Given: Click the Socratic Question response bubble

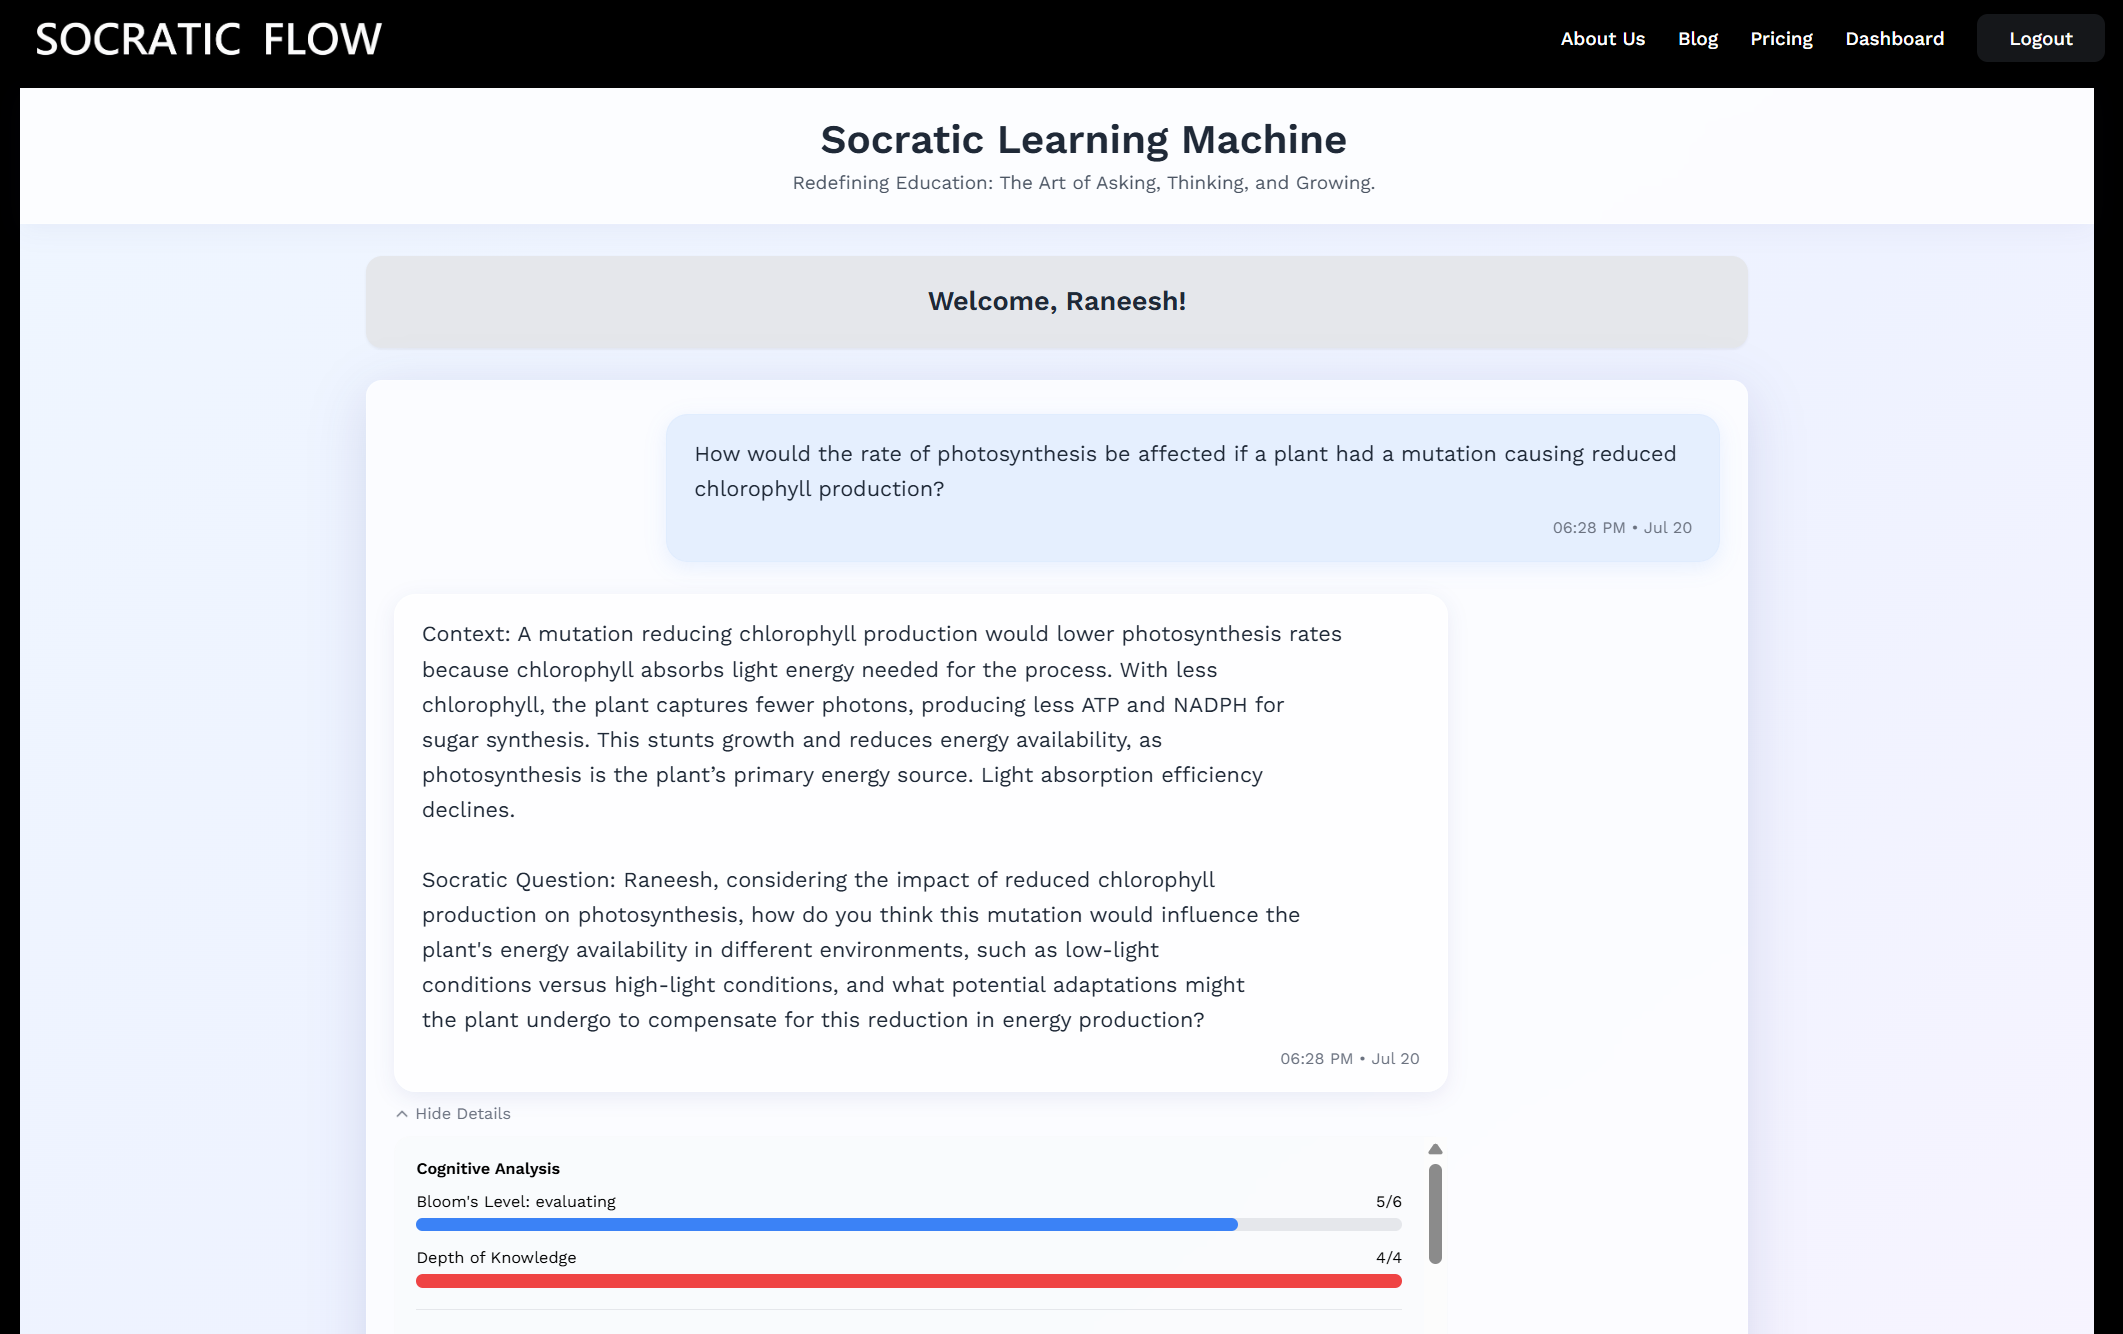Looking at the screenshot, I should (920, 843).
